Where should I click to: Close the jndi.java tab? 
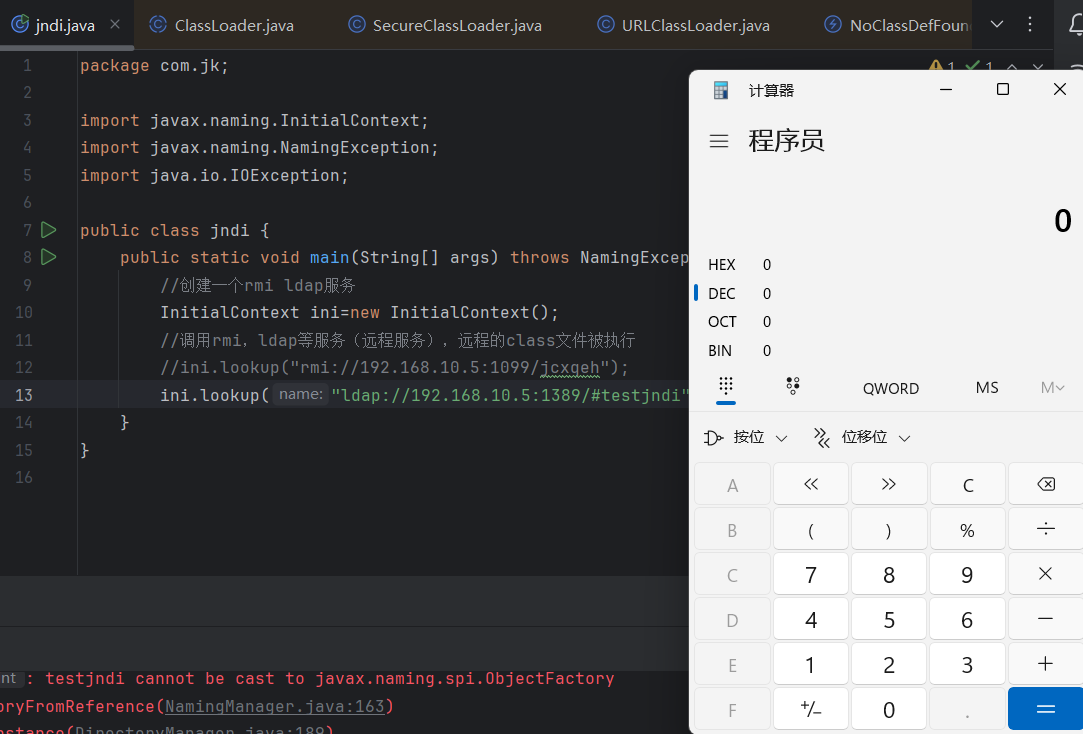(x=115, y=24)
